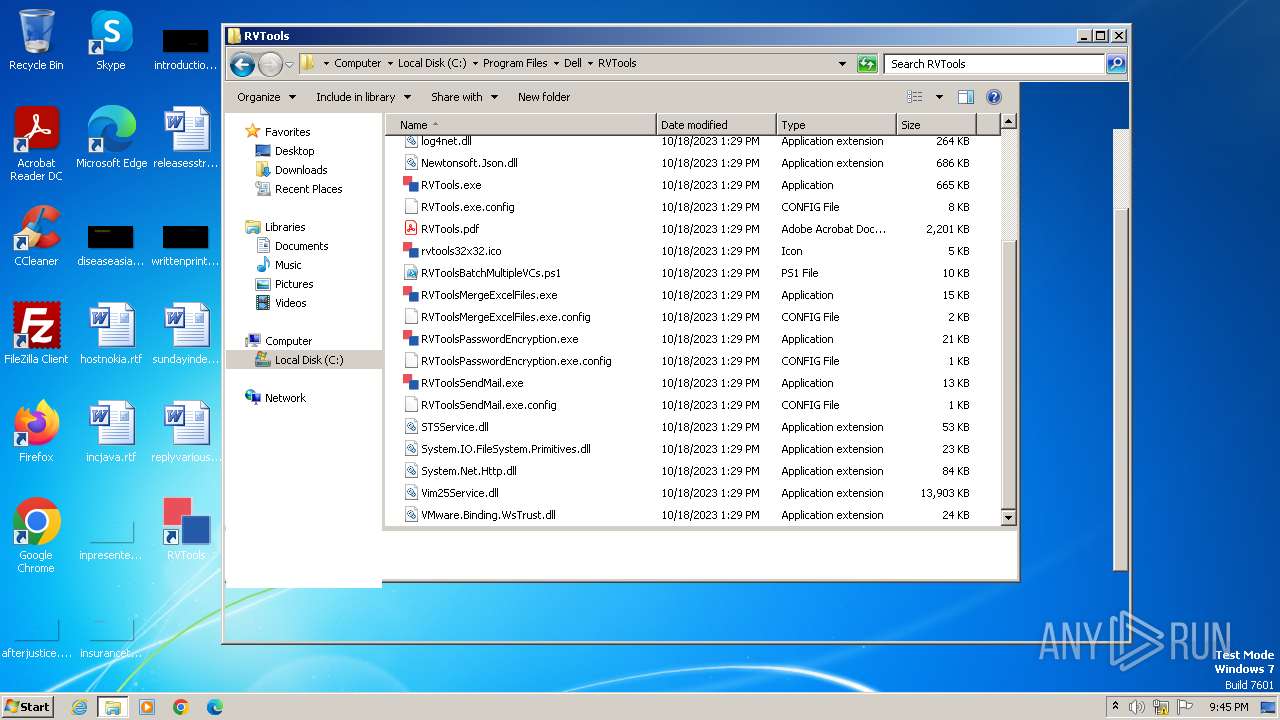Click Dell in the breadcrumb path
The image size is (1280, 720).
click(x=573, y=63)
